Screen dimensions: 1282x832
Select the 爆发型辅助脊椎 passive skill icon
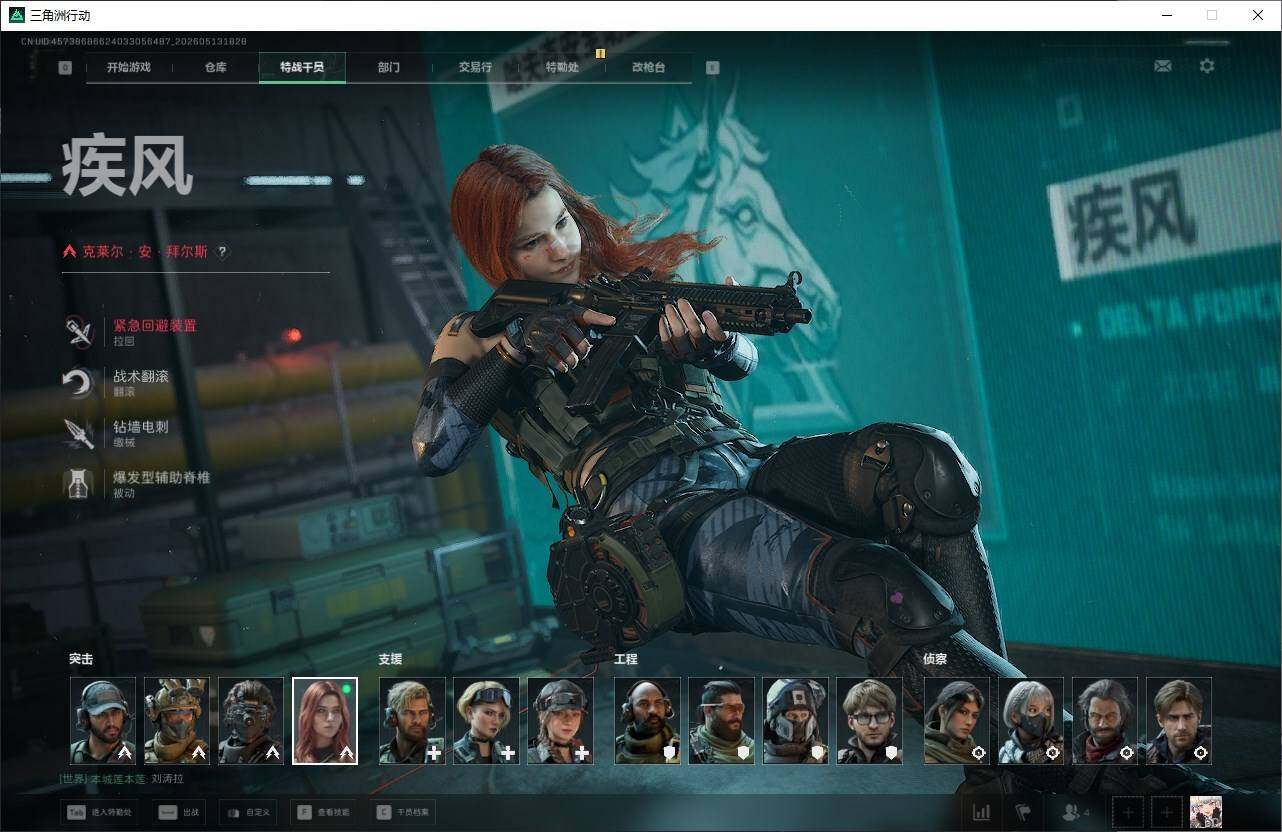tap(79, 484)
